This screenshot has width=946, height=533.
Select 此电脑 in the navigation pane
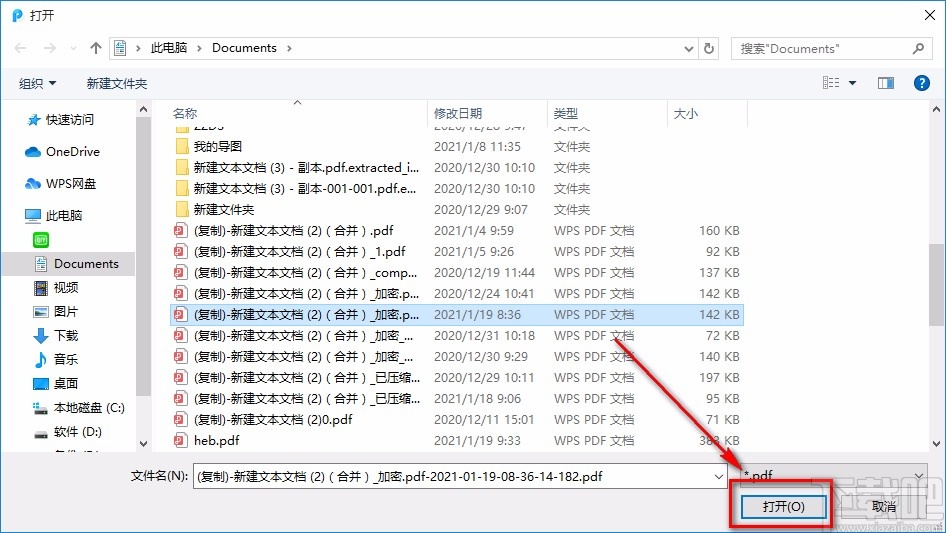click(x=54, y=215)
